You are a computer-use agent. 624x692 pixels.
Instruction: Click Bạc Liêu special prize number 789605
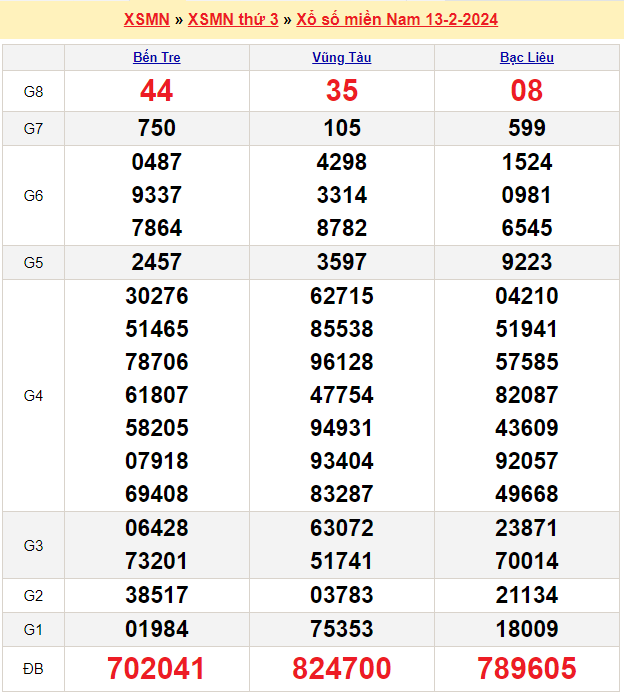tap(527, 668)
